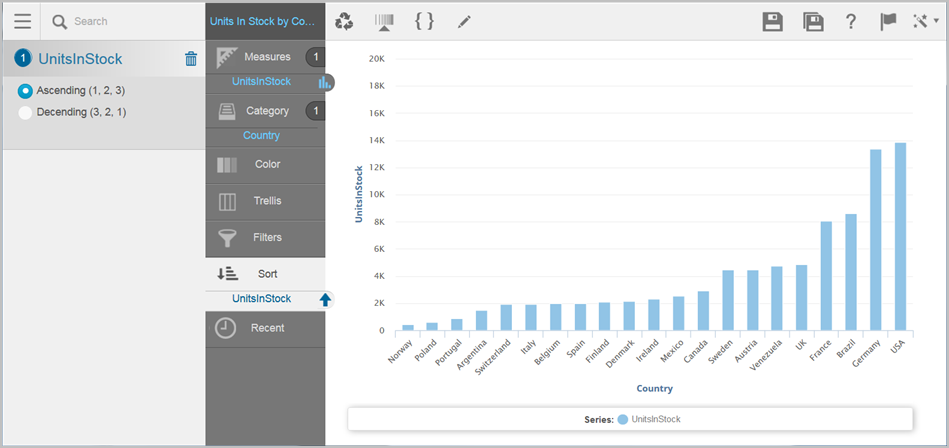Image resolution: width=949 pixels, height=448 pixels.
Task: Click the Search input field
Action: click(x=130, y=21)
